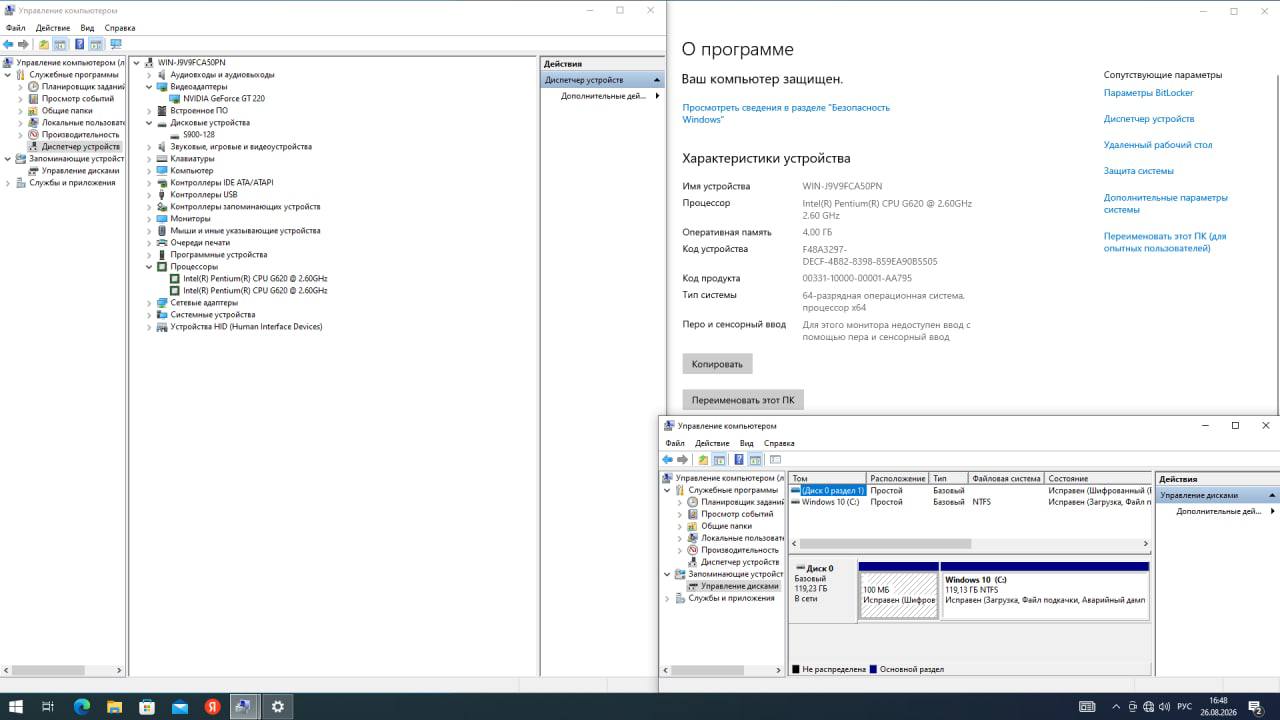Select the first Intel Pentium G620 processor entry
The height and width of the screenshot is (720, 1280).
click(x=255, y=279)
